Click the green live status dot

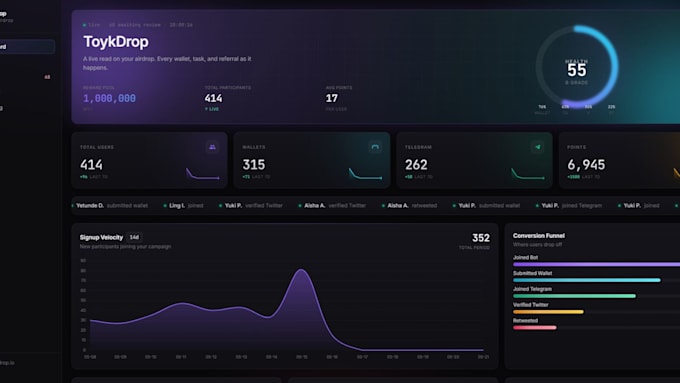[85, 25]
